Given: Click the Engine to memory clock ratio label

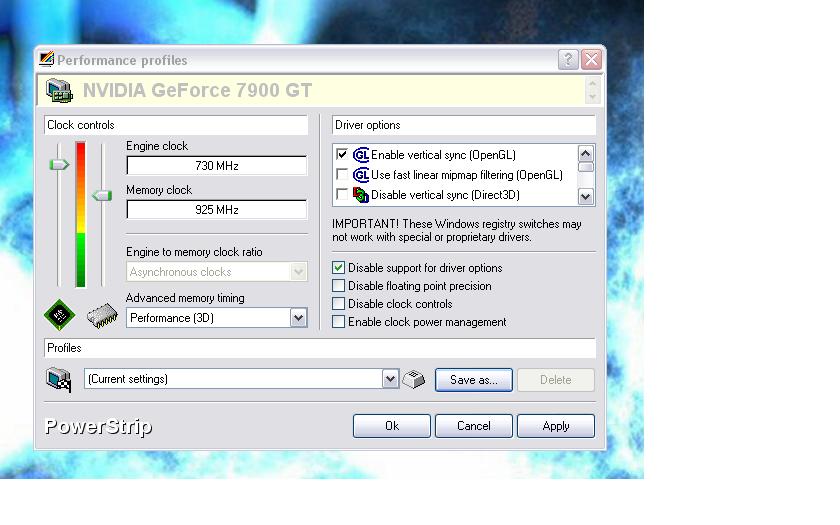Looking at the screenshot, I should [194, 252].
